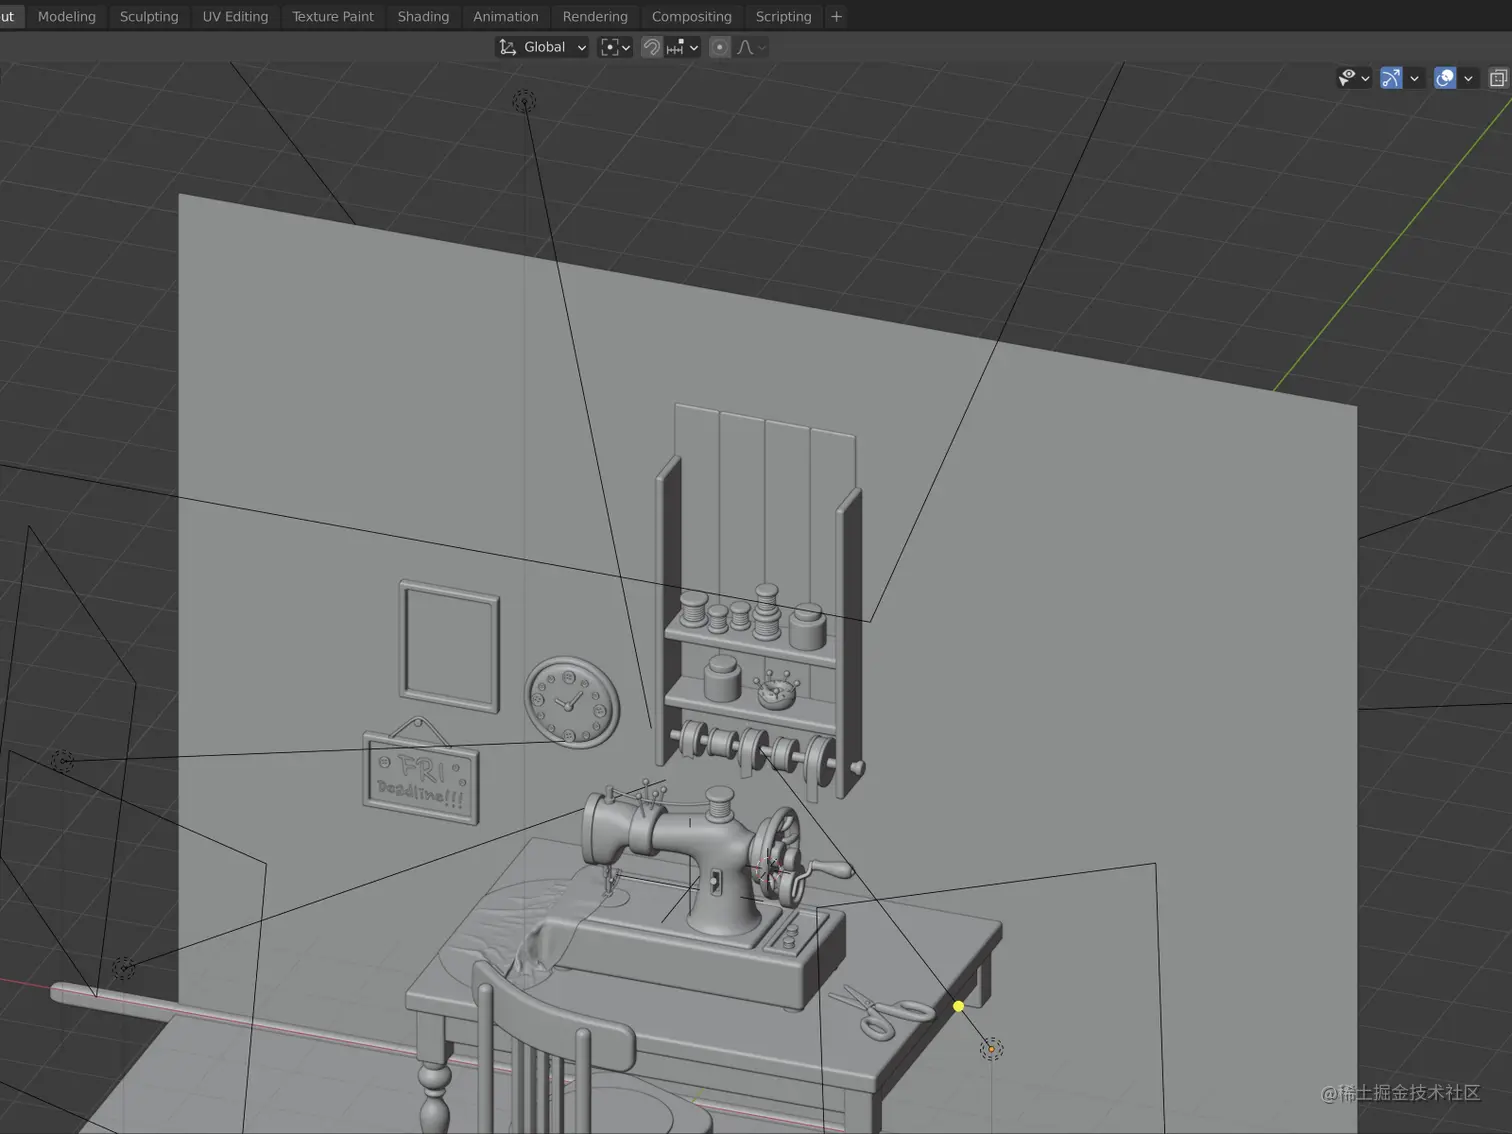1512x1134 pixels.
Task: Select the empty picture frame on the wall
Action: [x=449, y=646]
